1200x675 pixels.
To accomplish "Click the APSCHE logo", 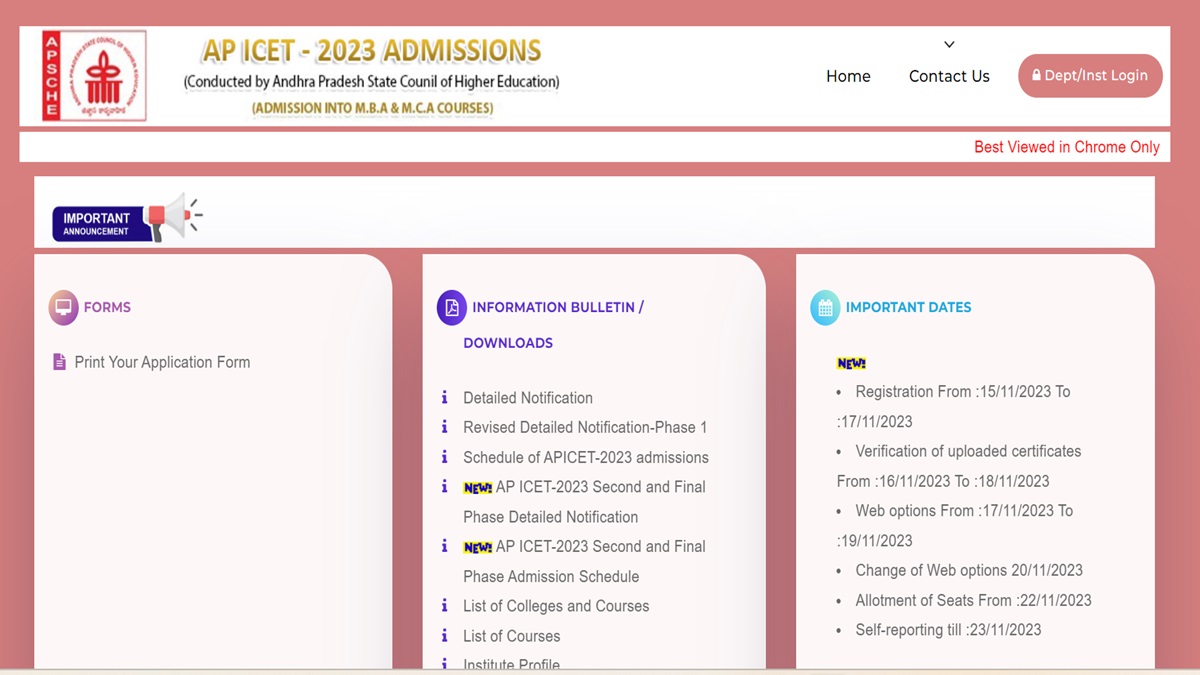I will 94,76.
